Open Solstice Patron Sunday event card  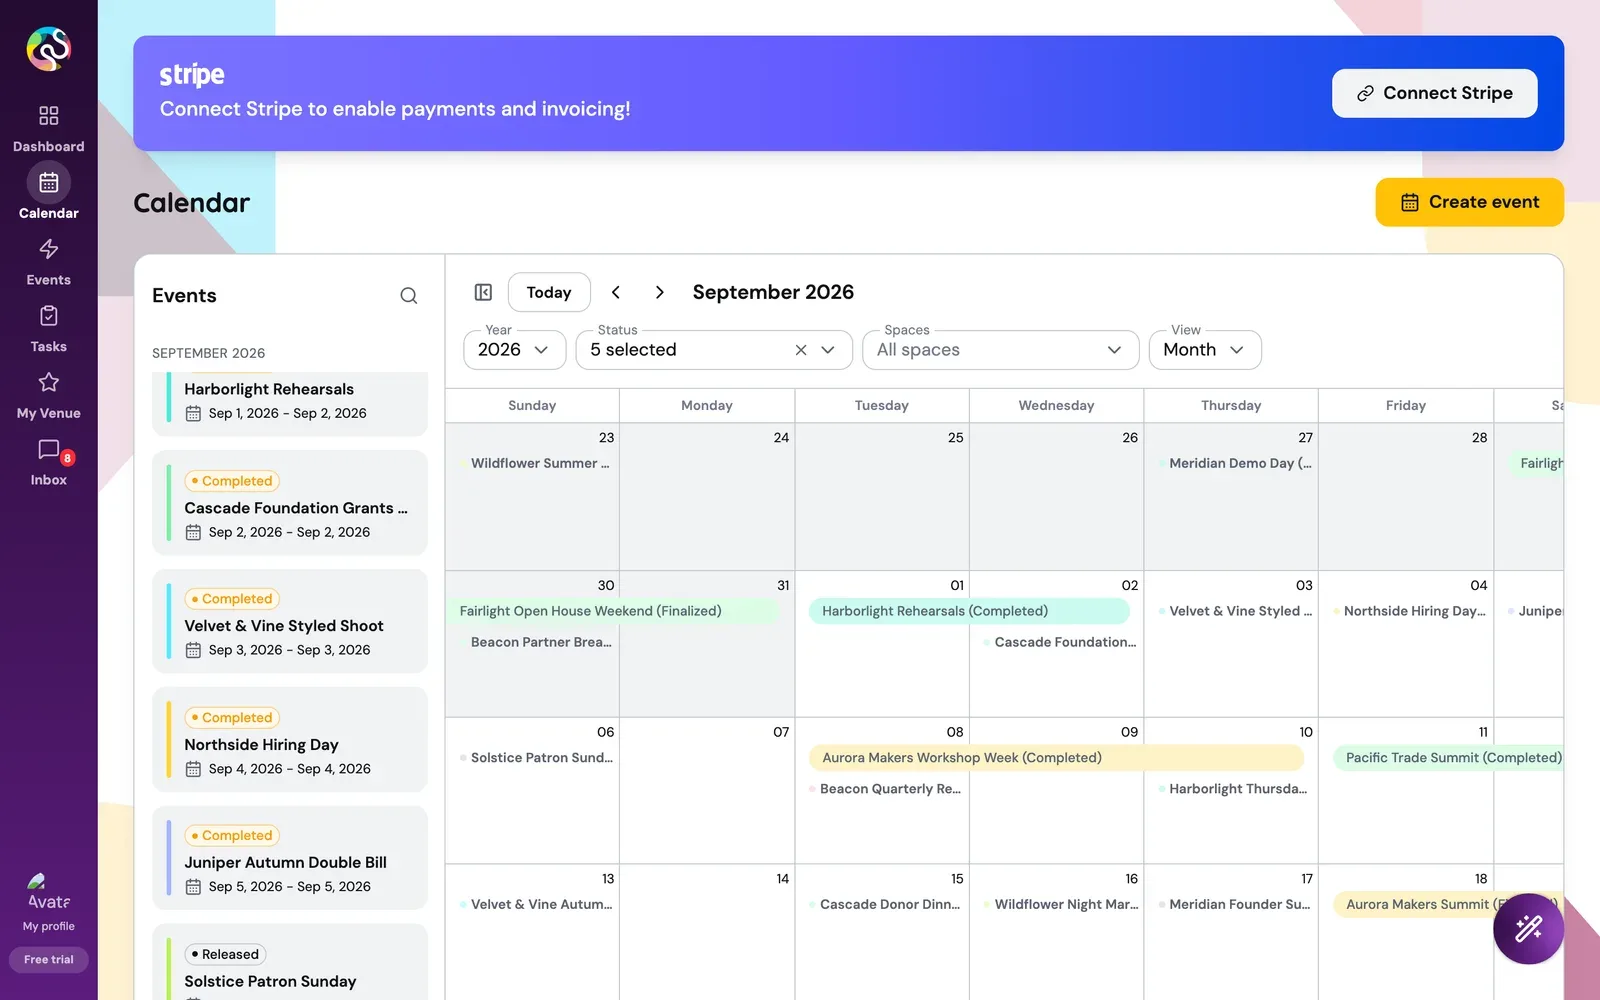pyautogui.click(x=290, y=962)
